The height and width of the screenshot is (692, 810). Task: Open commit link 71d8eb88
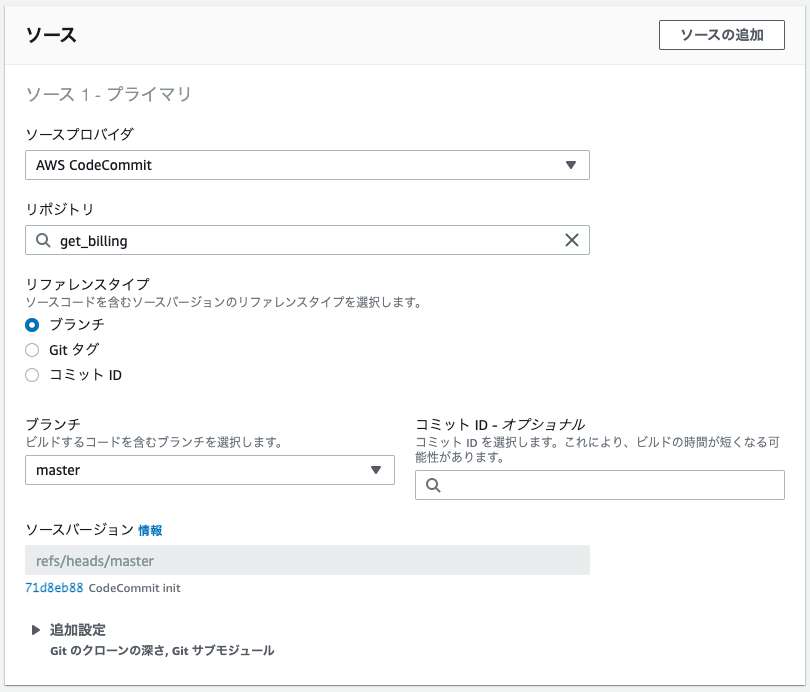pos(54,588)
